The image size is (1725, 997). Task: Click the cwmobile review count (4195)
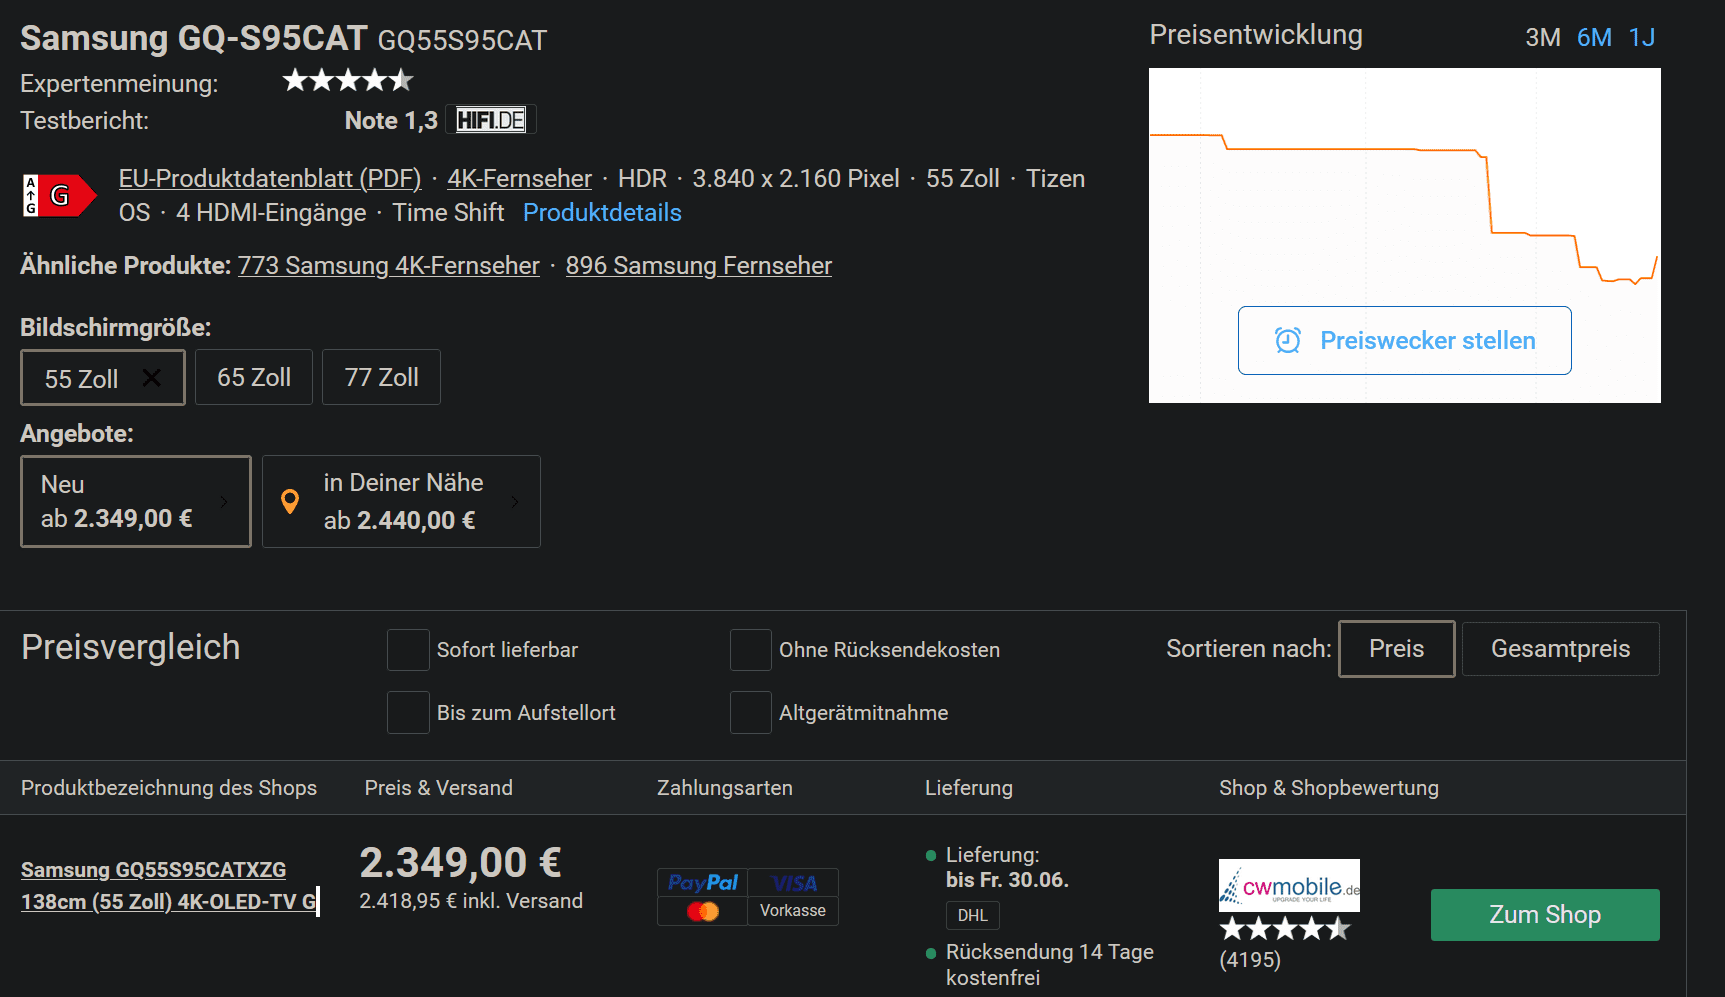tap(1249, 960)
